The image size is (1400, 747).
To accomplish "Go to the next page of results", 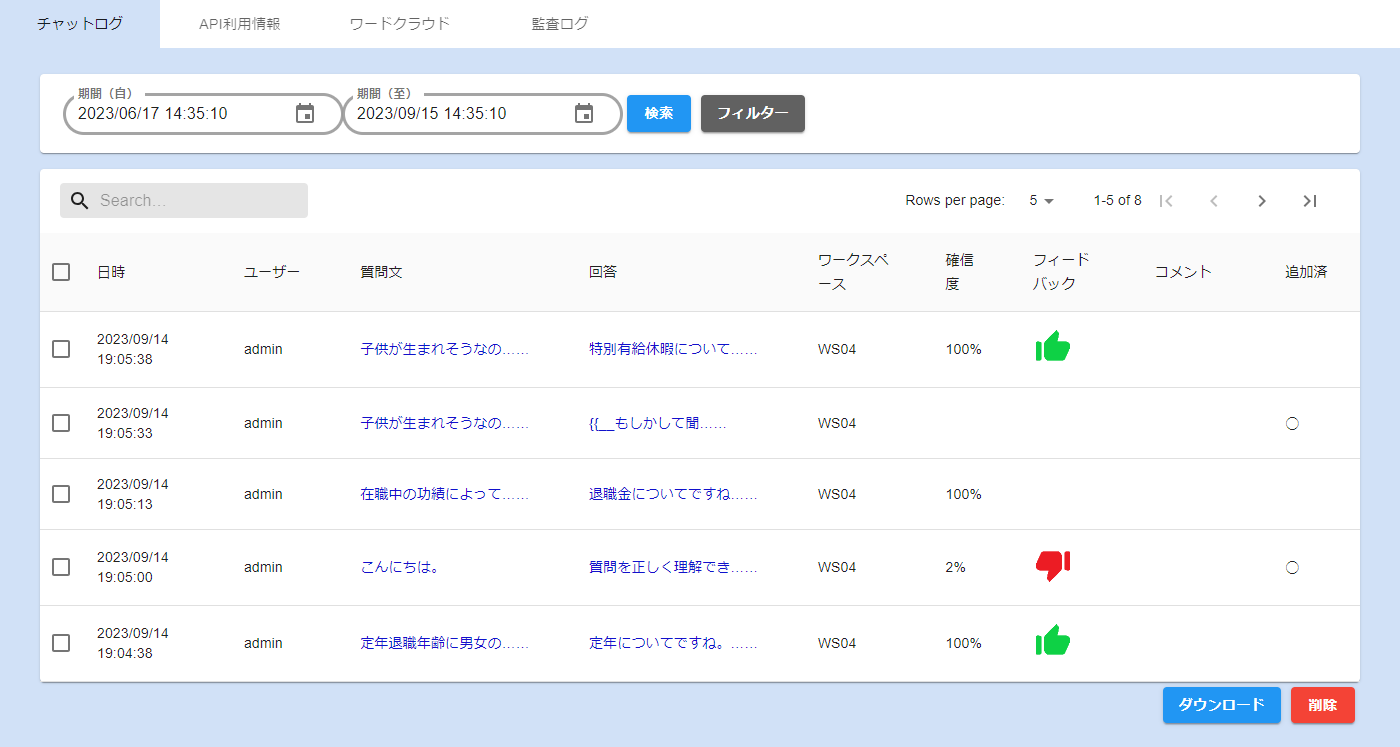I will [x=1261, y=201].
